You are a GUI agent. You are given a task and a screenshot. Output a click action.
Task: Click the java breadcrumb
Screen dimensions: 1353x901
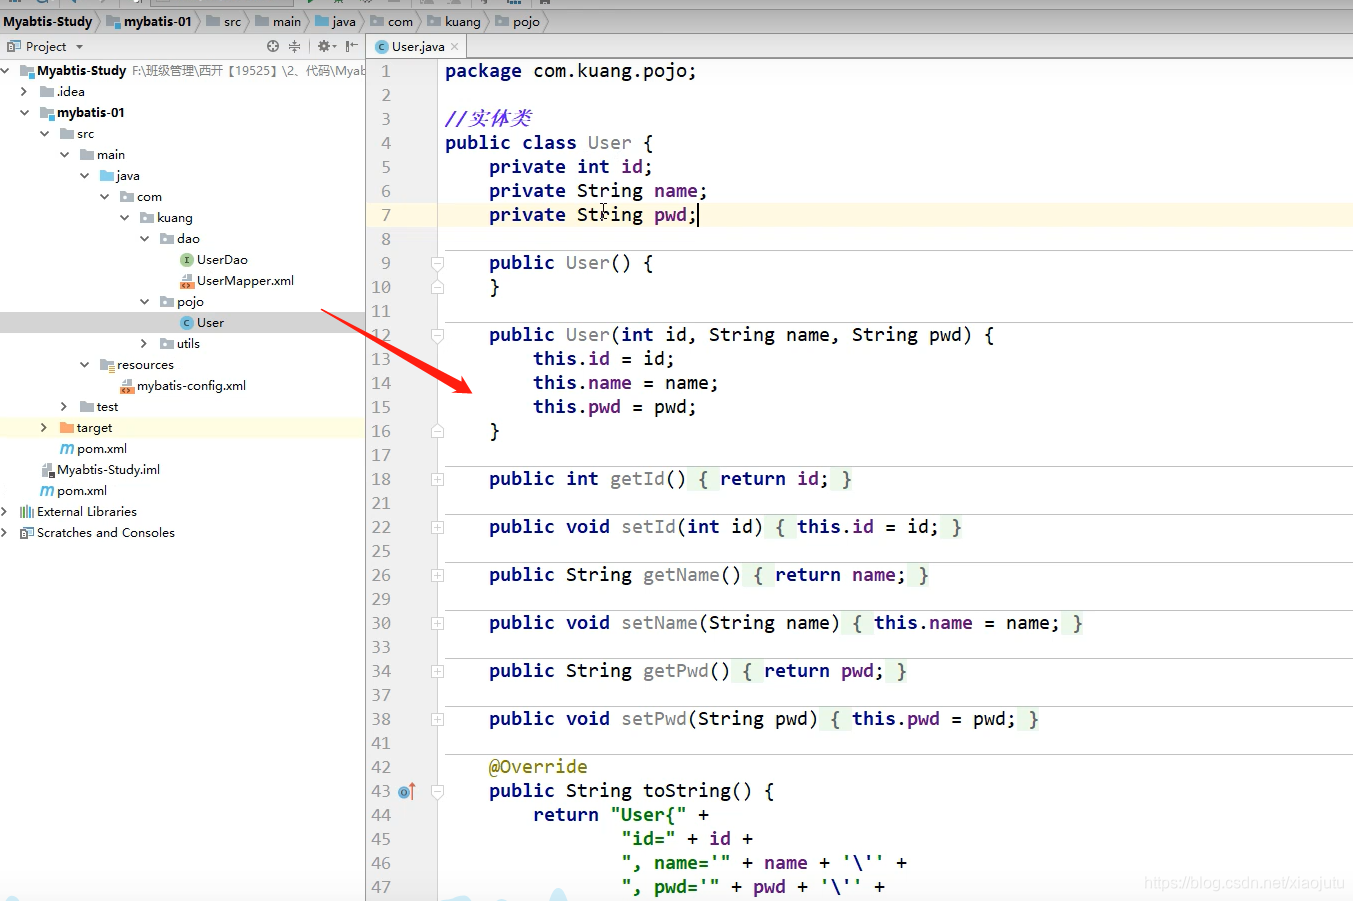336,21
